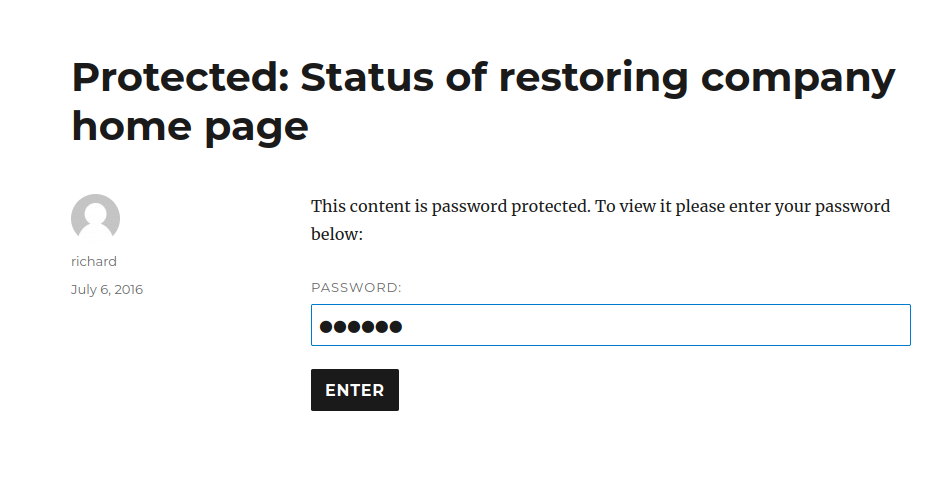Screen dimensions: 947x502
Task: Click the word "below:" in the notice
Action: pos(336,235)
